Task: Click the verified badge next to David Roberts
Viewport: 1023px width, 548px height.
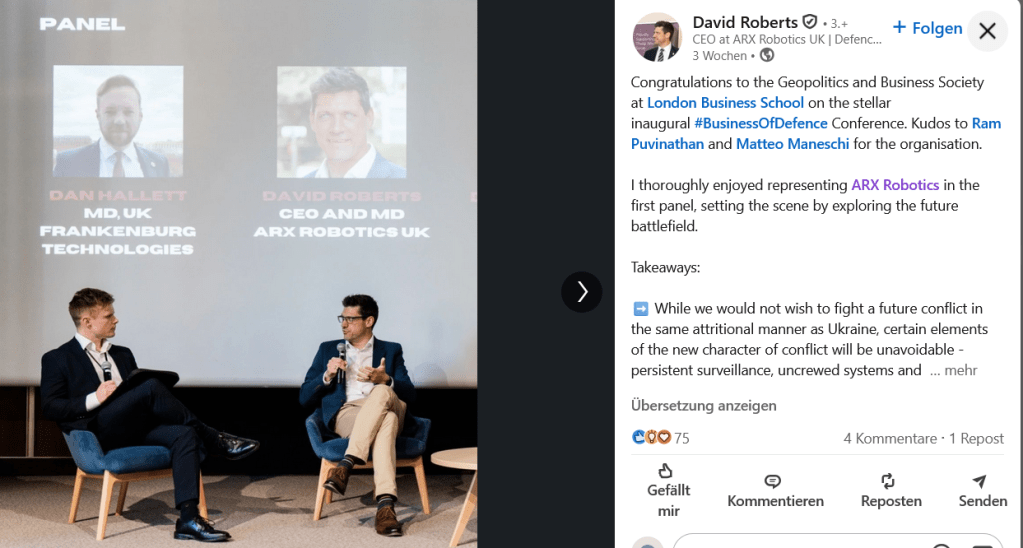Action: [x=810, y=23]
